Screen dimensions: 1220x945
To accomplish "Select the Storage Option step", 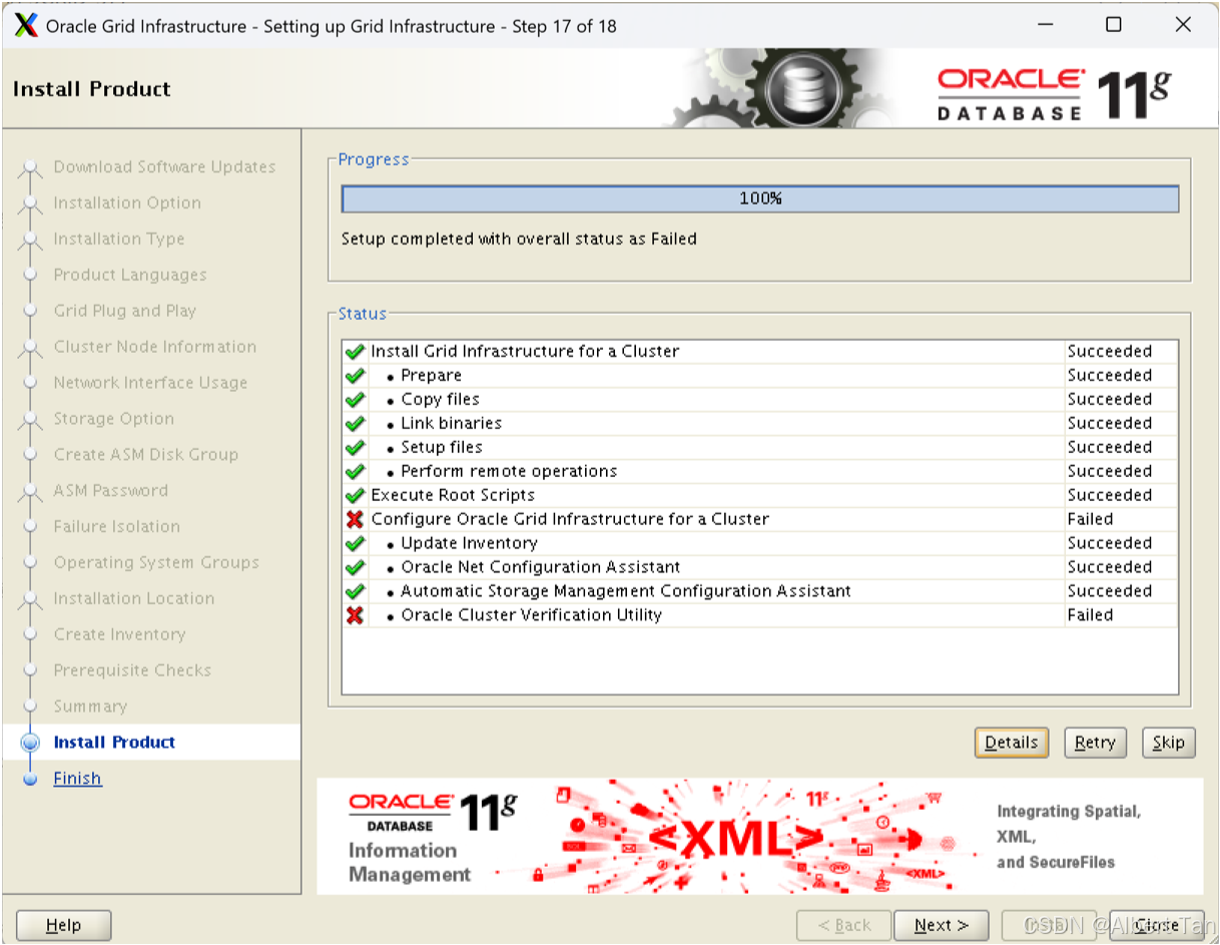I will [113, 418].
